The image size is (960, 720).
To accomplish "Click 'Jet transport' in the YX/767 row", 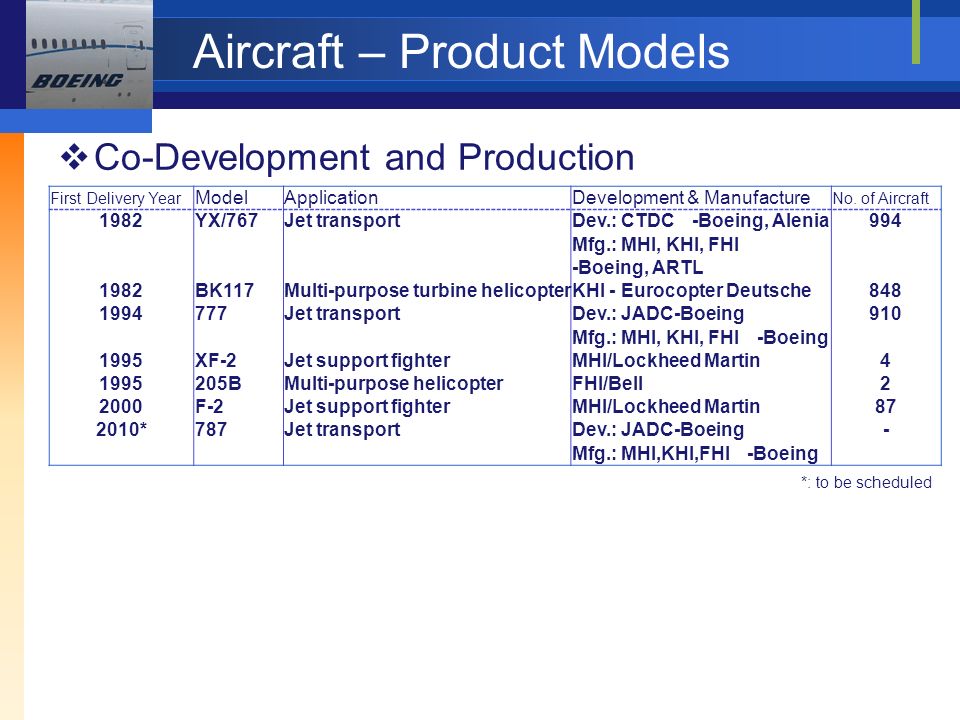I will [x=342, y=220].
